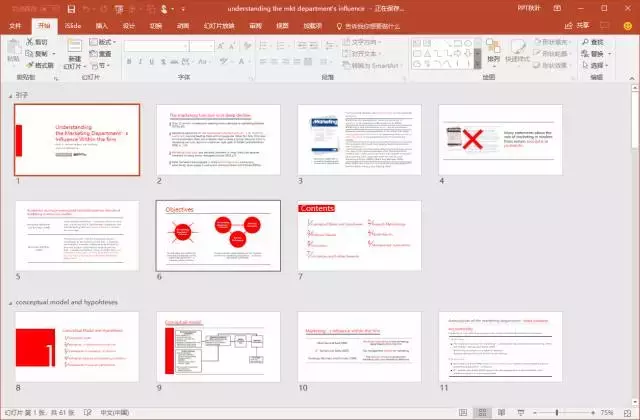The height and width of the screenshot is (420, 640).
Task: Open the Text Direction (文字方向) dropdown
Action: click(x=361, y=42)
